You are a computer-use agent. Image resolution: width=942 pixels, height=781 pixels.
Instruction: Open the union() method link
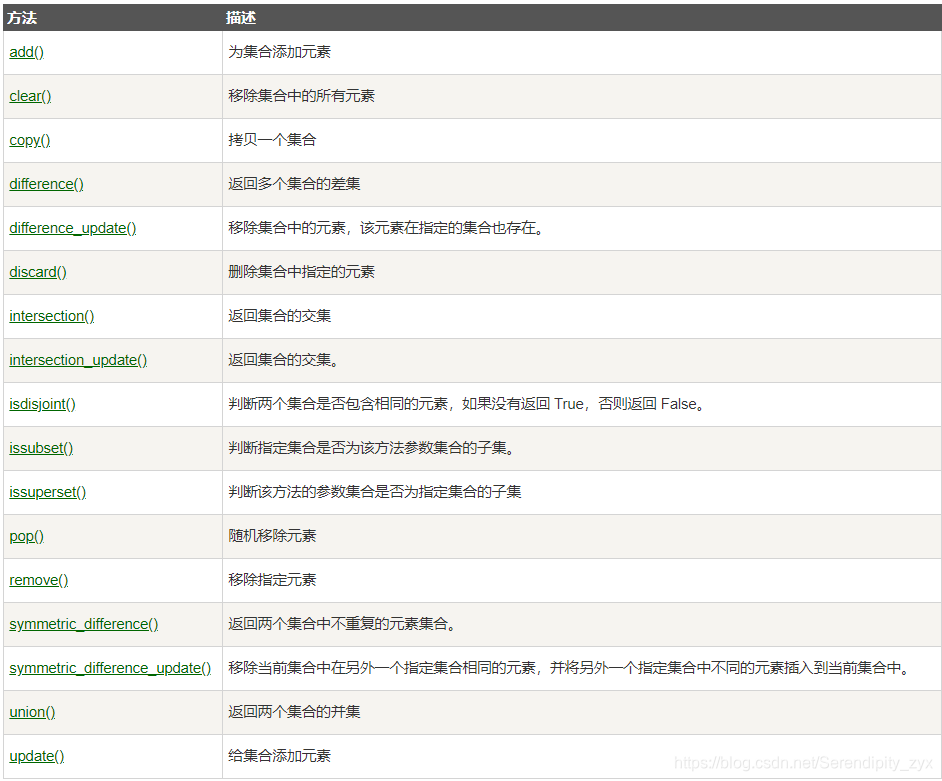32,712
